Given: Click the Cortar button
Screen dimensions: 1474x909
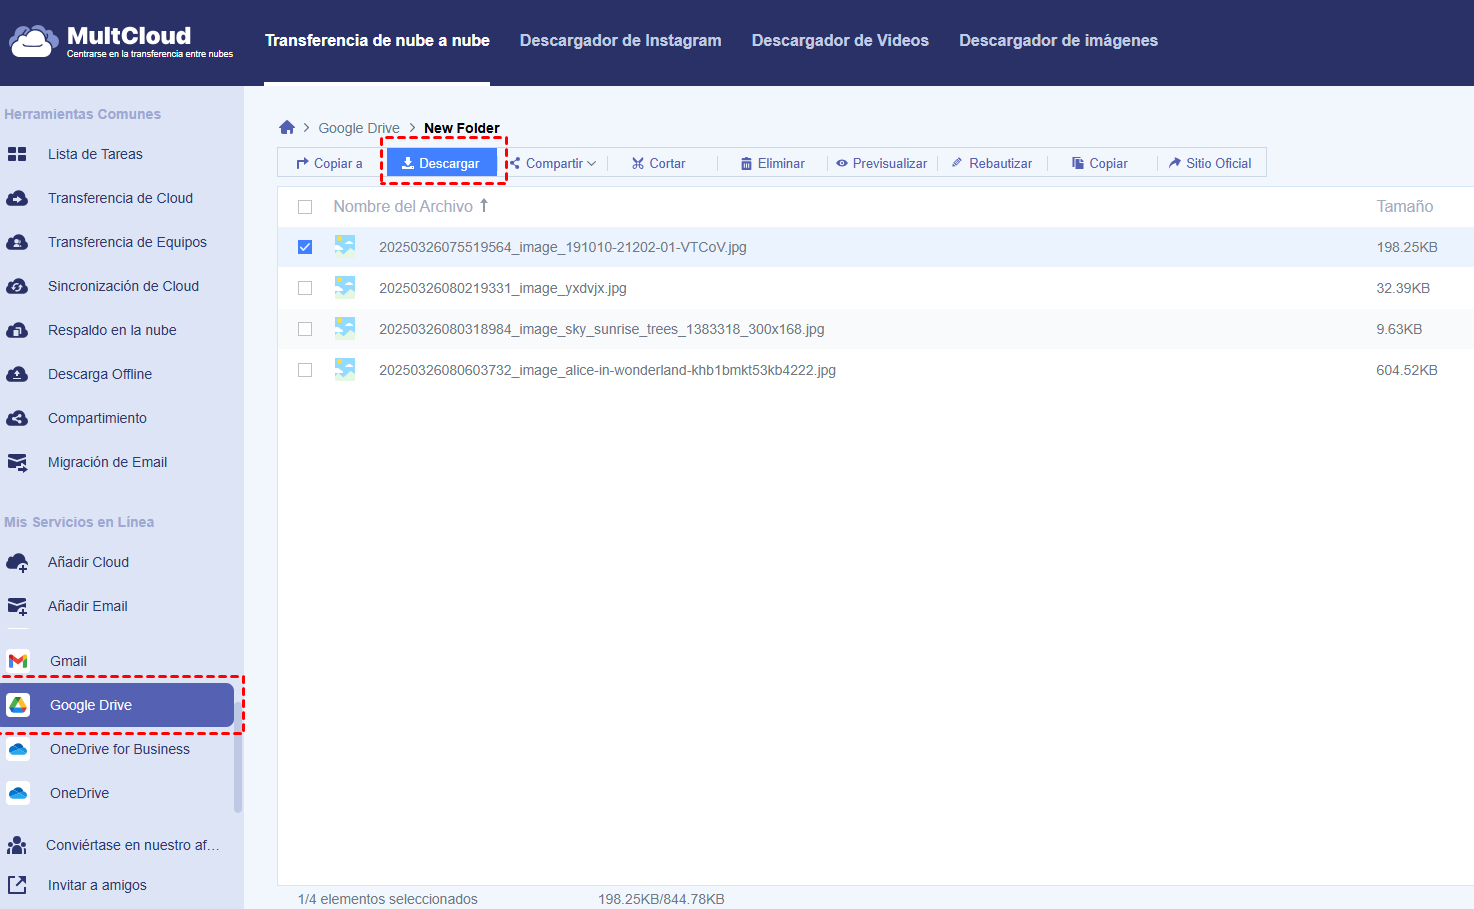Looking at the screenshot, I should click(659, 163).
